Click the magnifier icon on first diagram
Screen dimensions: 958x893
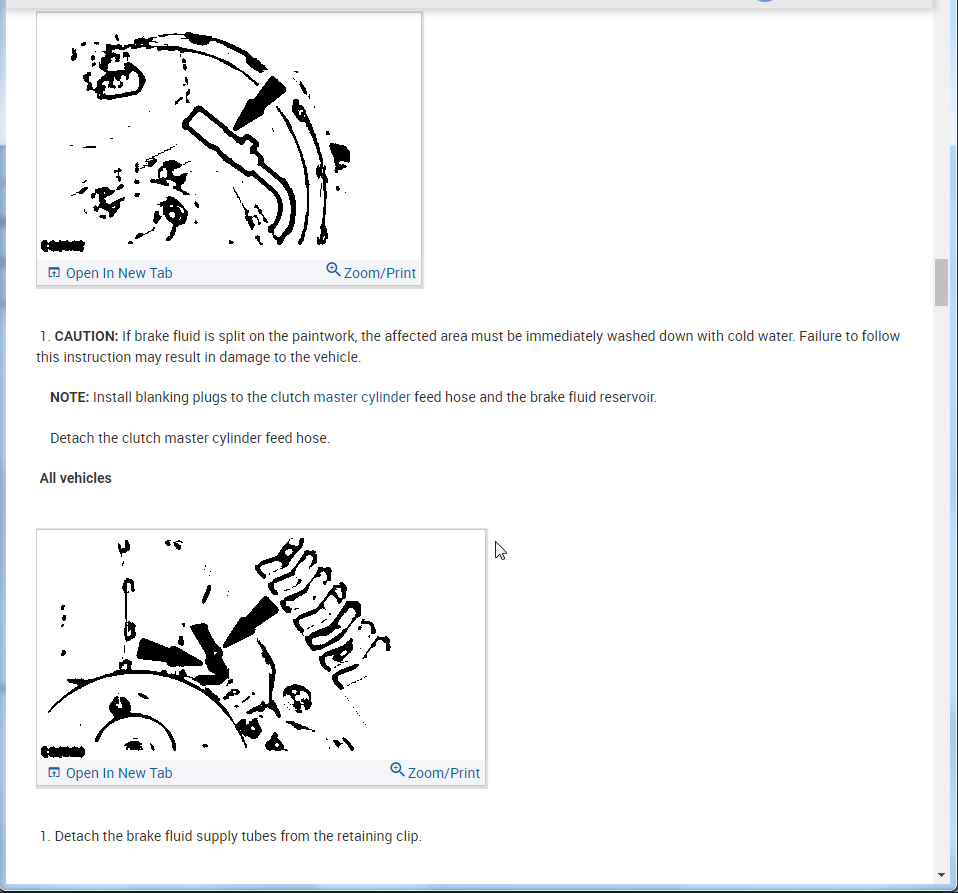(333, 269)
